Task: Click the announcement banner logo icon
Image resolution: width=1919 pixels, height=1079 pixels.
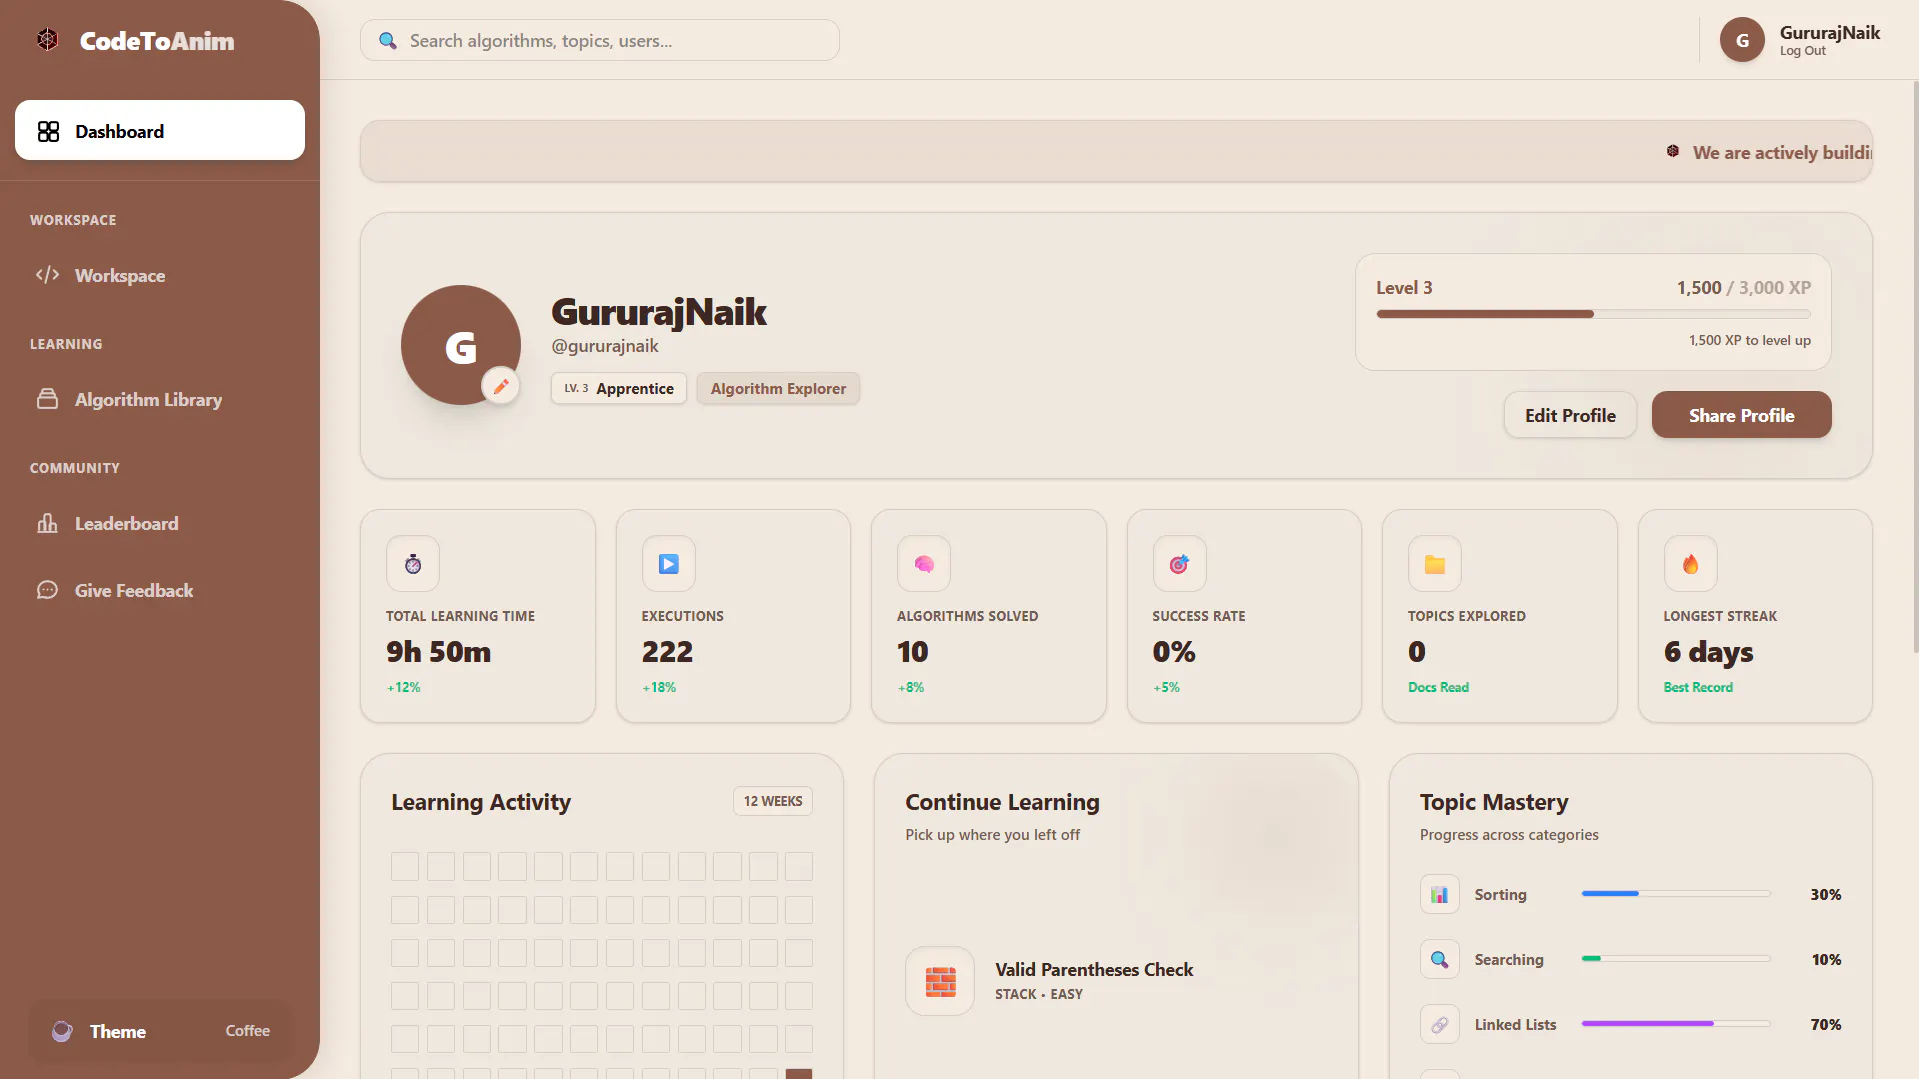Action: click(1673, 151)
